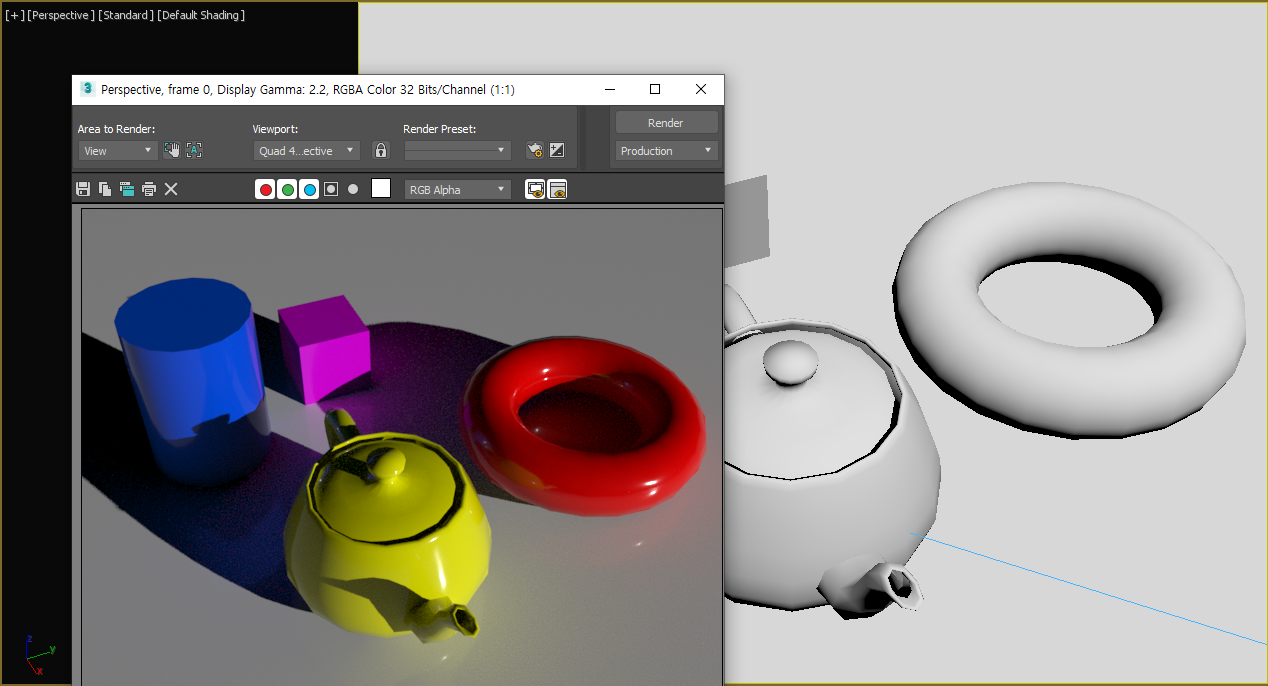
Task: Save the rendered image
Action: click(83, 189)
